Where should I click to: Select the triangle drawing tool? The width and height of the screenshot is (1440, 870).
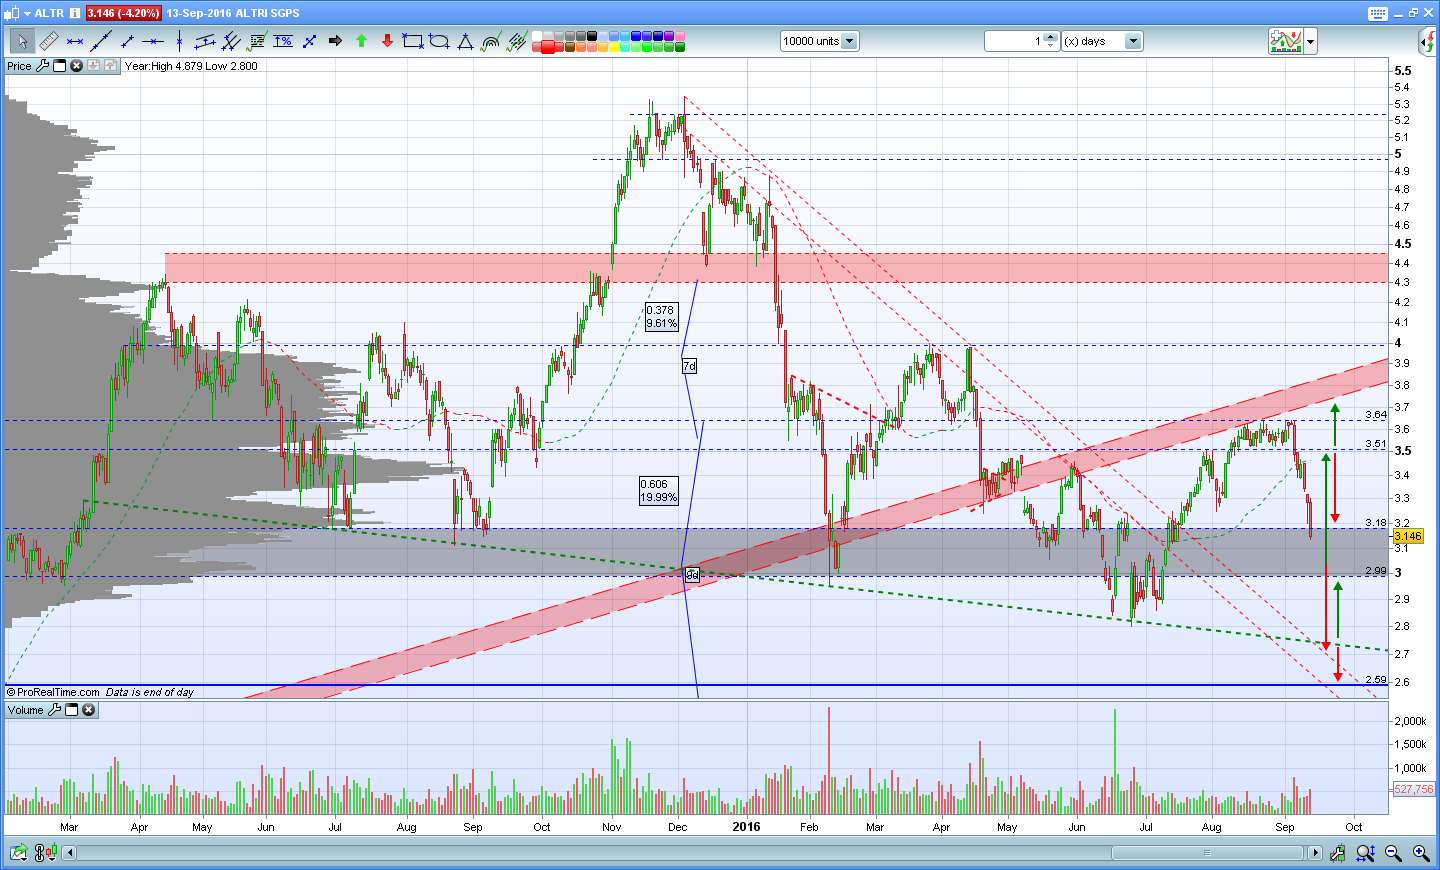[x=465, y=41]
